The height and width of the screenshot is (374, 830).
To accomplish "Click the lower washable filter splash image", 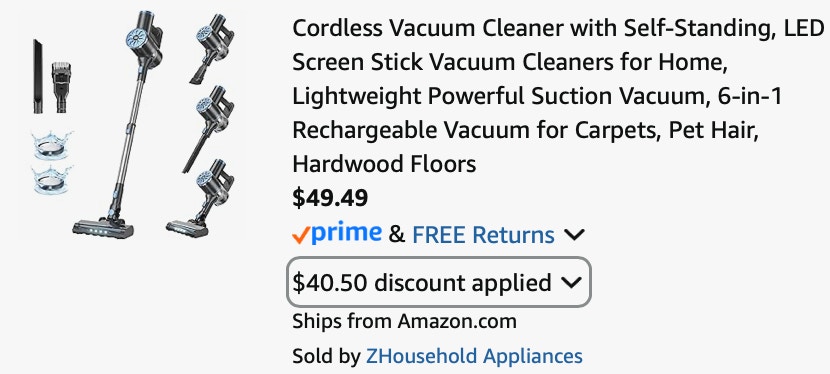I will 51,179.
